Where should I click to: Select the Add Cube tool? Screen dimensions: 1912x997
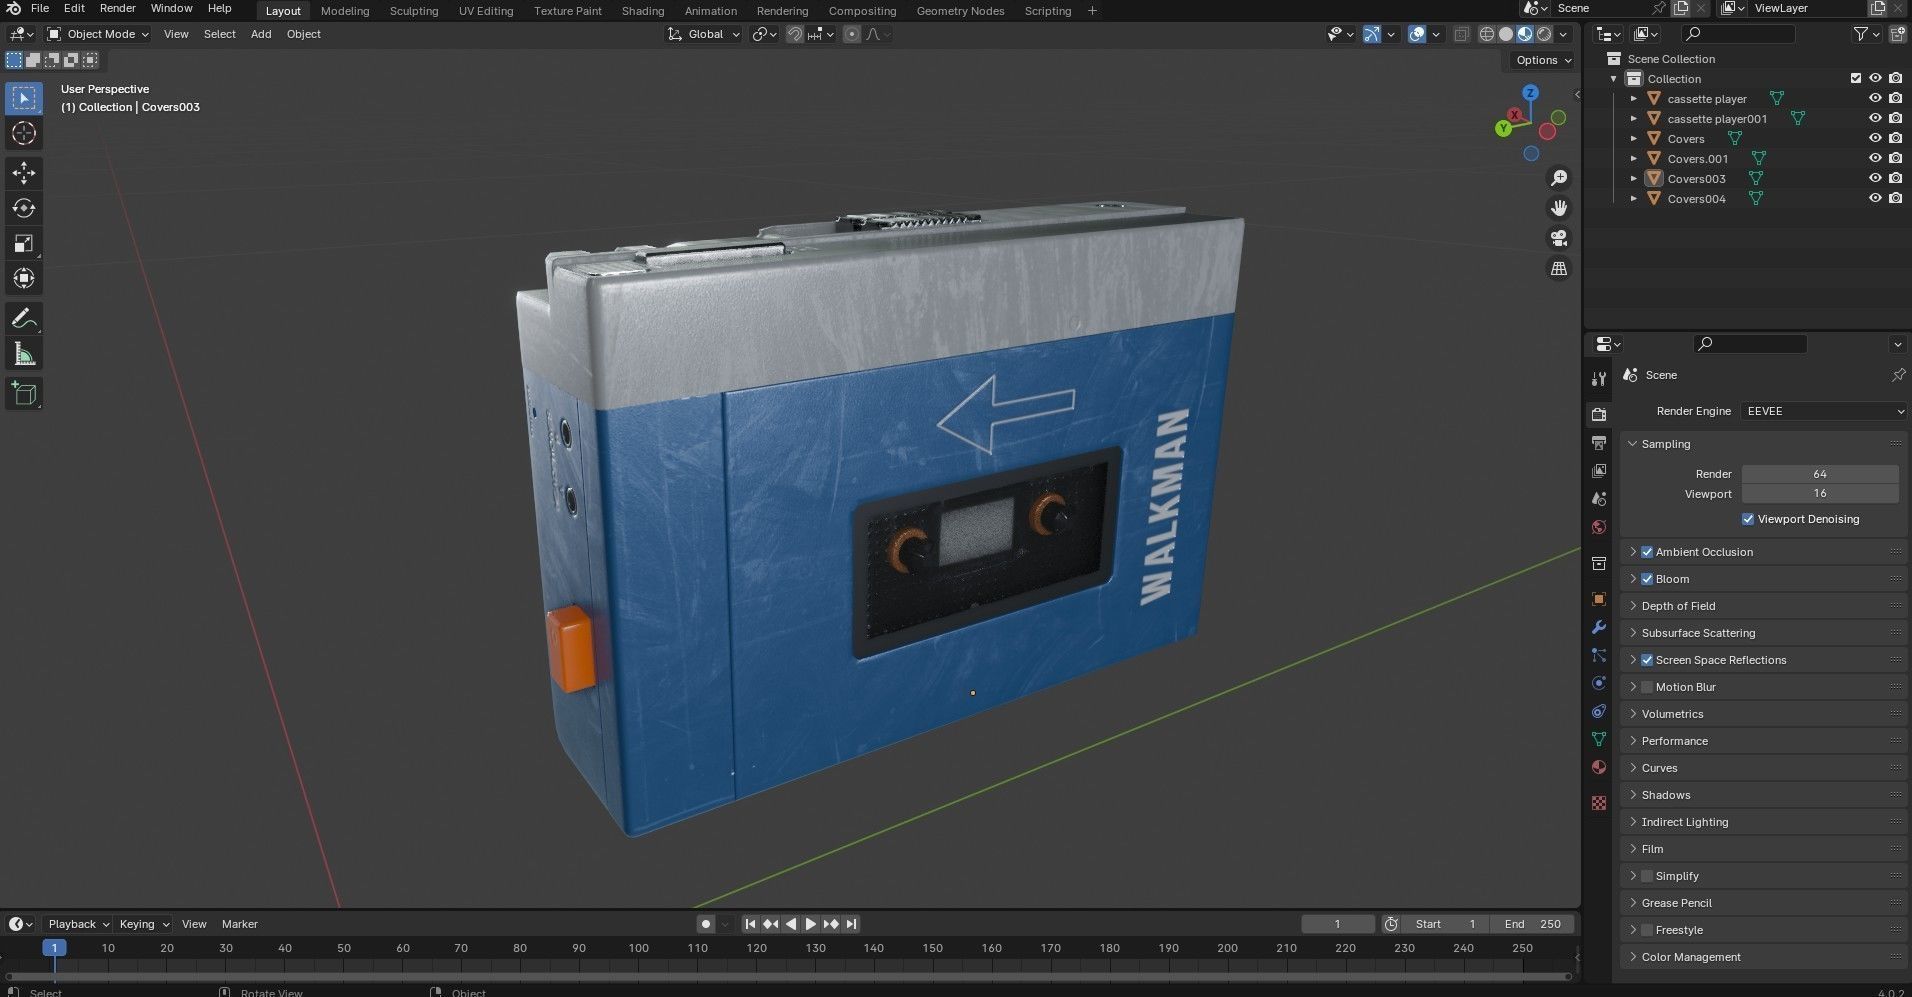pyautogui.click(x=24, y=393)
